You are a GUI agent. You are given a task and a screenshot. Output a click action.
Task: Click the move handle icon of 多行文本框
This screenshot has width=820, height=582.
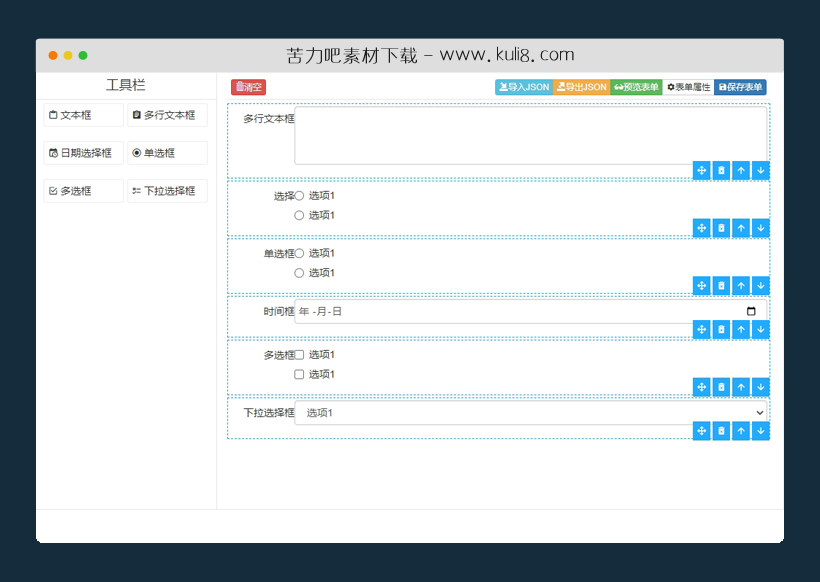(701, 170)
